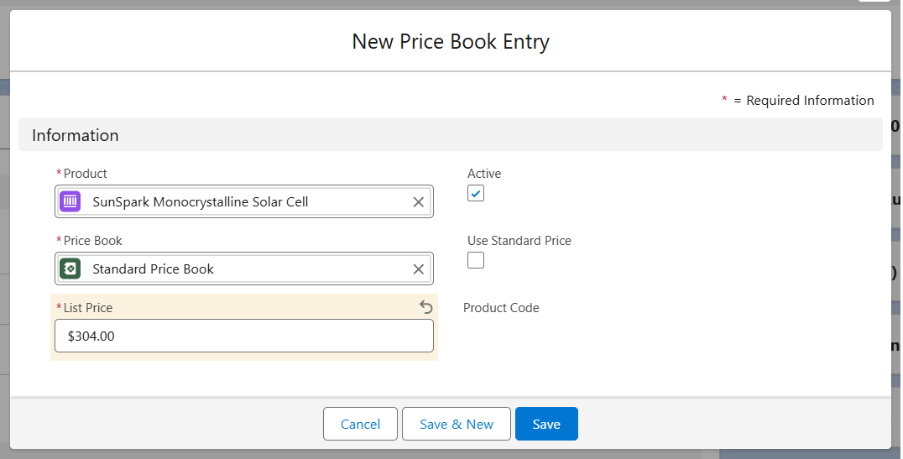The height and width of the screenshot is (459, 903).
Task: Click the Use Standard Price label
Action: click(x=519, y=241)
